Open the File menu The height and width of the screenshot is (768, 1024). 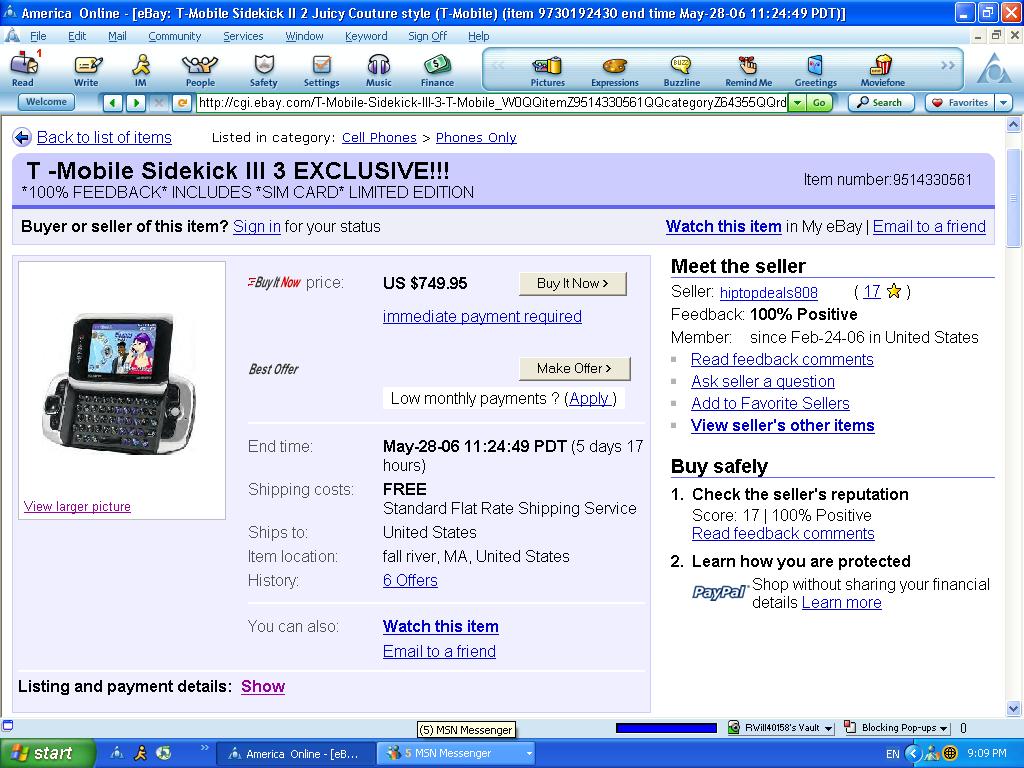38,37
